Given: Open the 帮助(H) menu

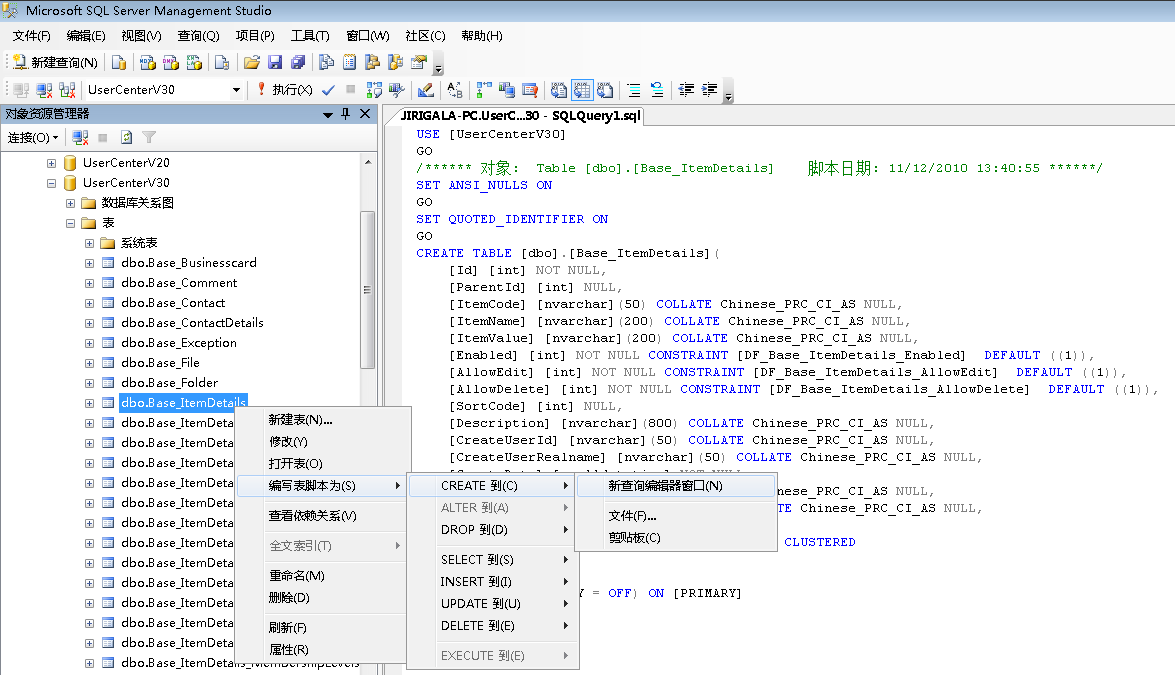Looking at the screenshot, I should tap(482, 36).
